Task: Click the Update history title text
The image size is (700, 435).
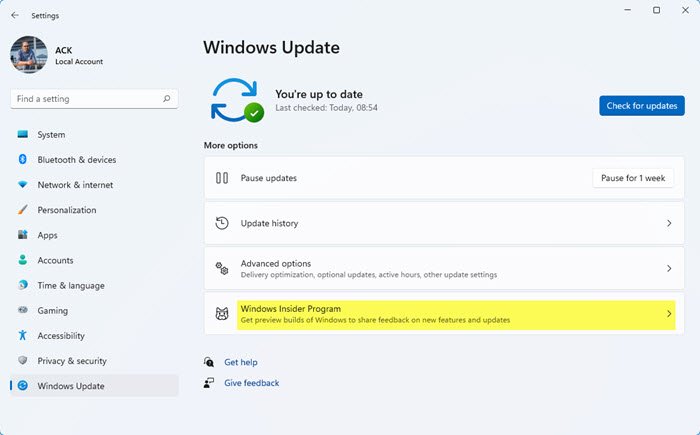Action: pyautogui.click(x=269, y=223)
